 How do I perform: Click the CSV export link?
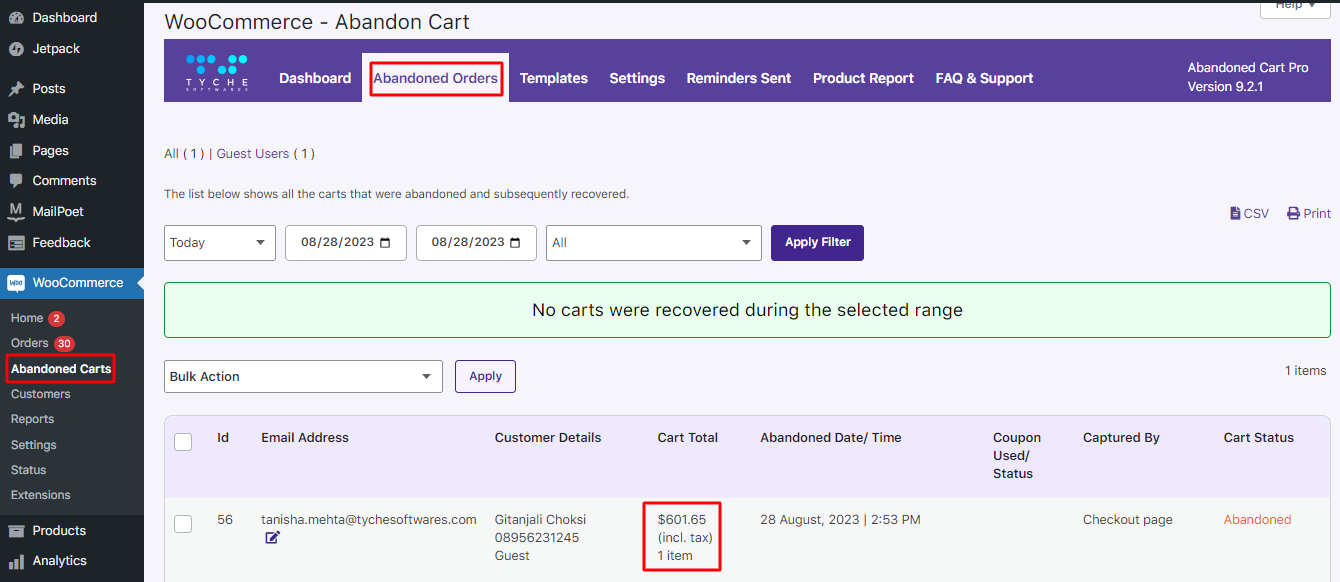click(1249, 214)
